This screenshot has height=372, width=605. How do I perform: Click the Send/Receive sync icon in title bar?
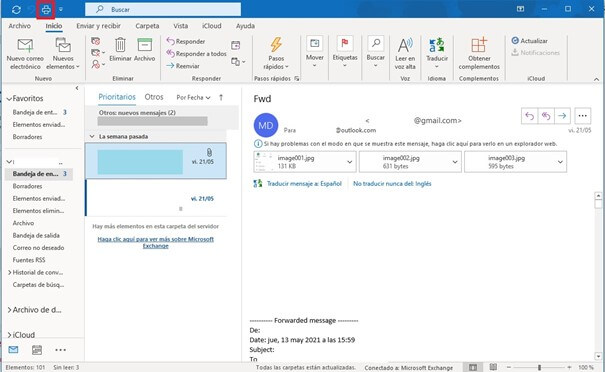pyautogui.click(x=16, y=9)
